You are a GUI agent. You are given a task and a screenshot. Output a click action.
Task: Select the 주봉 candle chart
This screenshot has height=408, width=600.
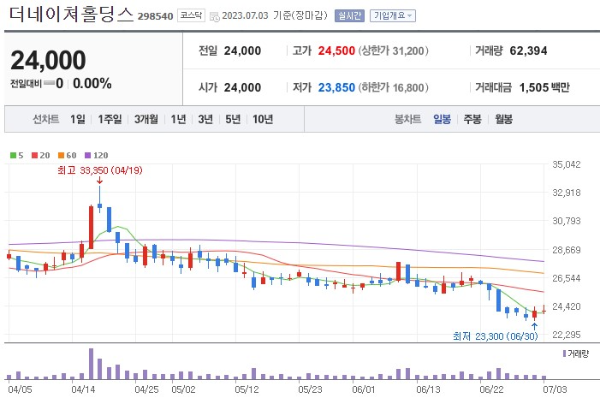pyautogui.click(x=473, y=119)
